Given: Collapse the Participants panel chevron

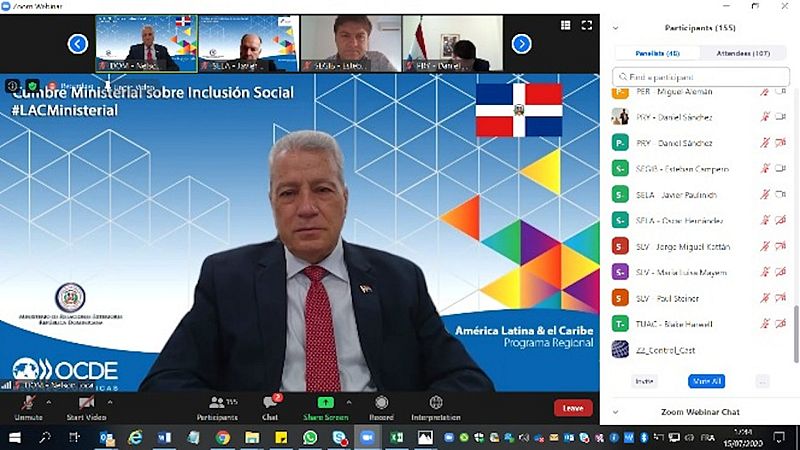Looking at the screenshot, I should 615,28.
